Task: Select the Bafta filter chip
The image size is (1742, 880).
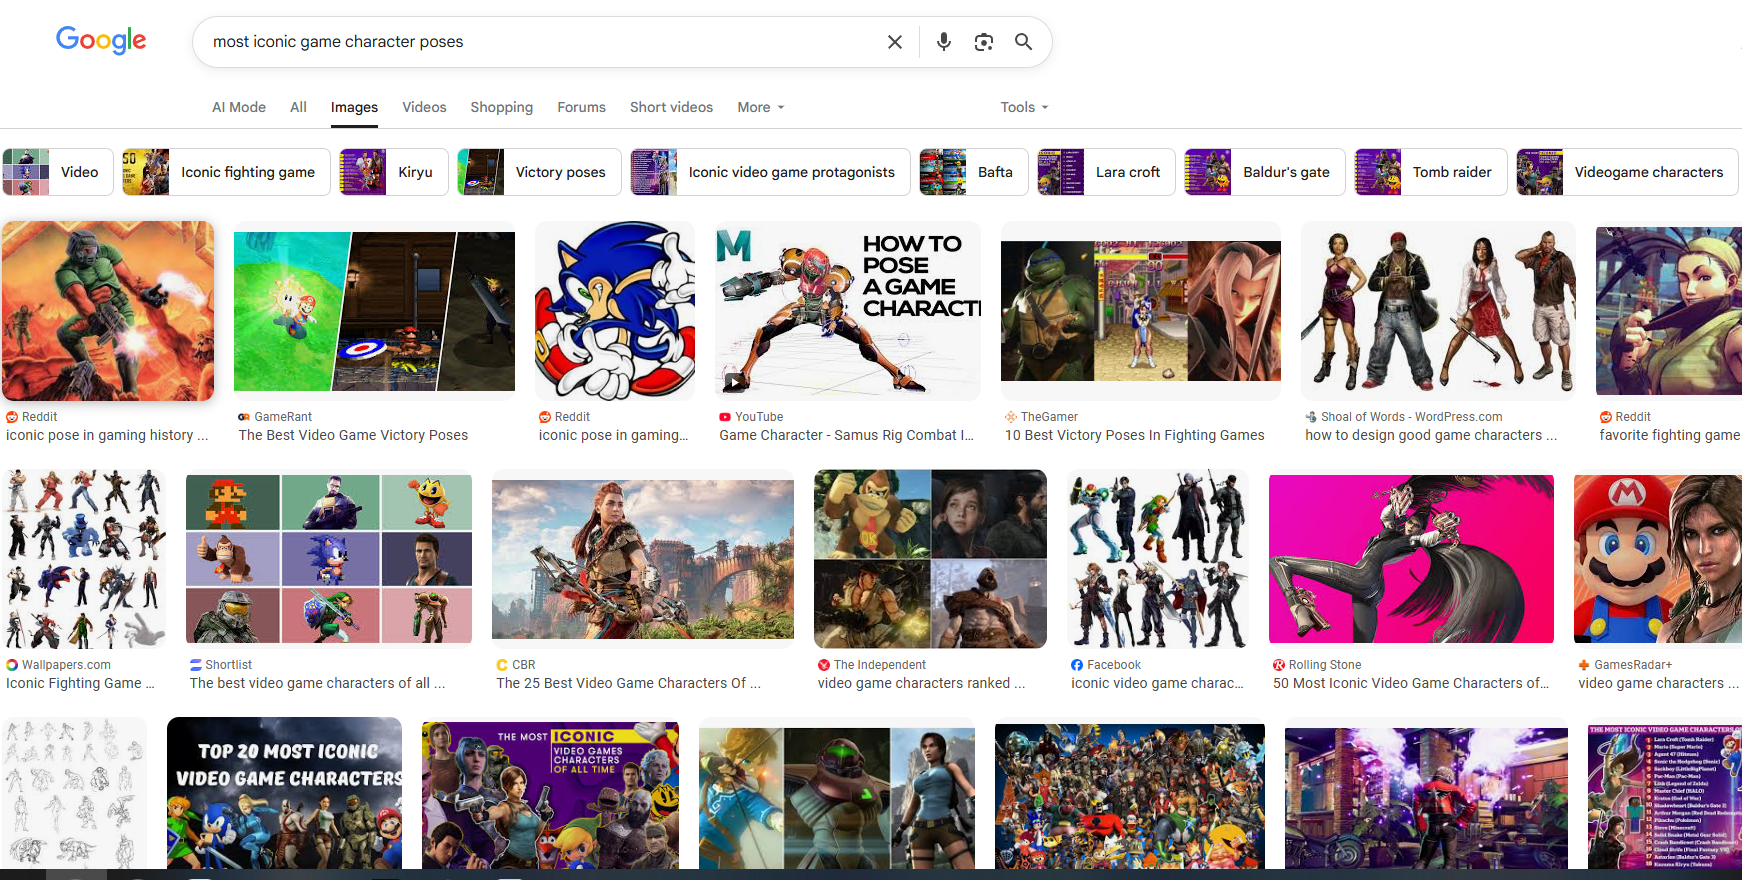Action: pyautogui.click(x=974, y=172)
